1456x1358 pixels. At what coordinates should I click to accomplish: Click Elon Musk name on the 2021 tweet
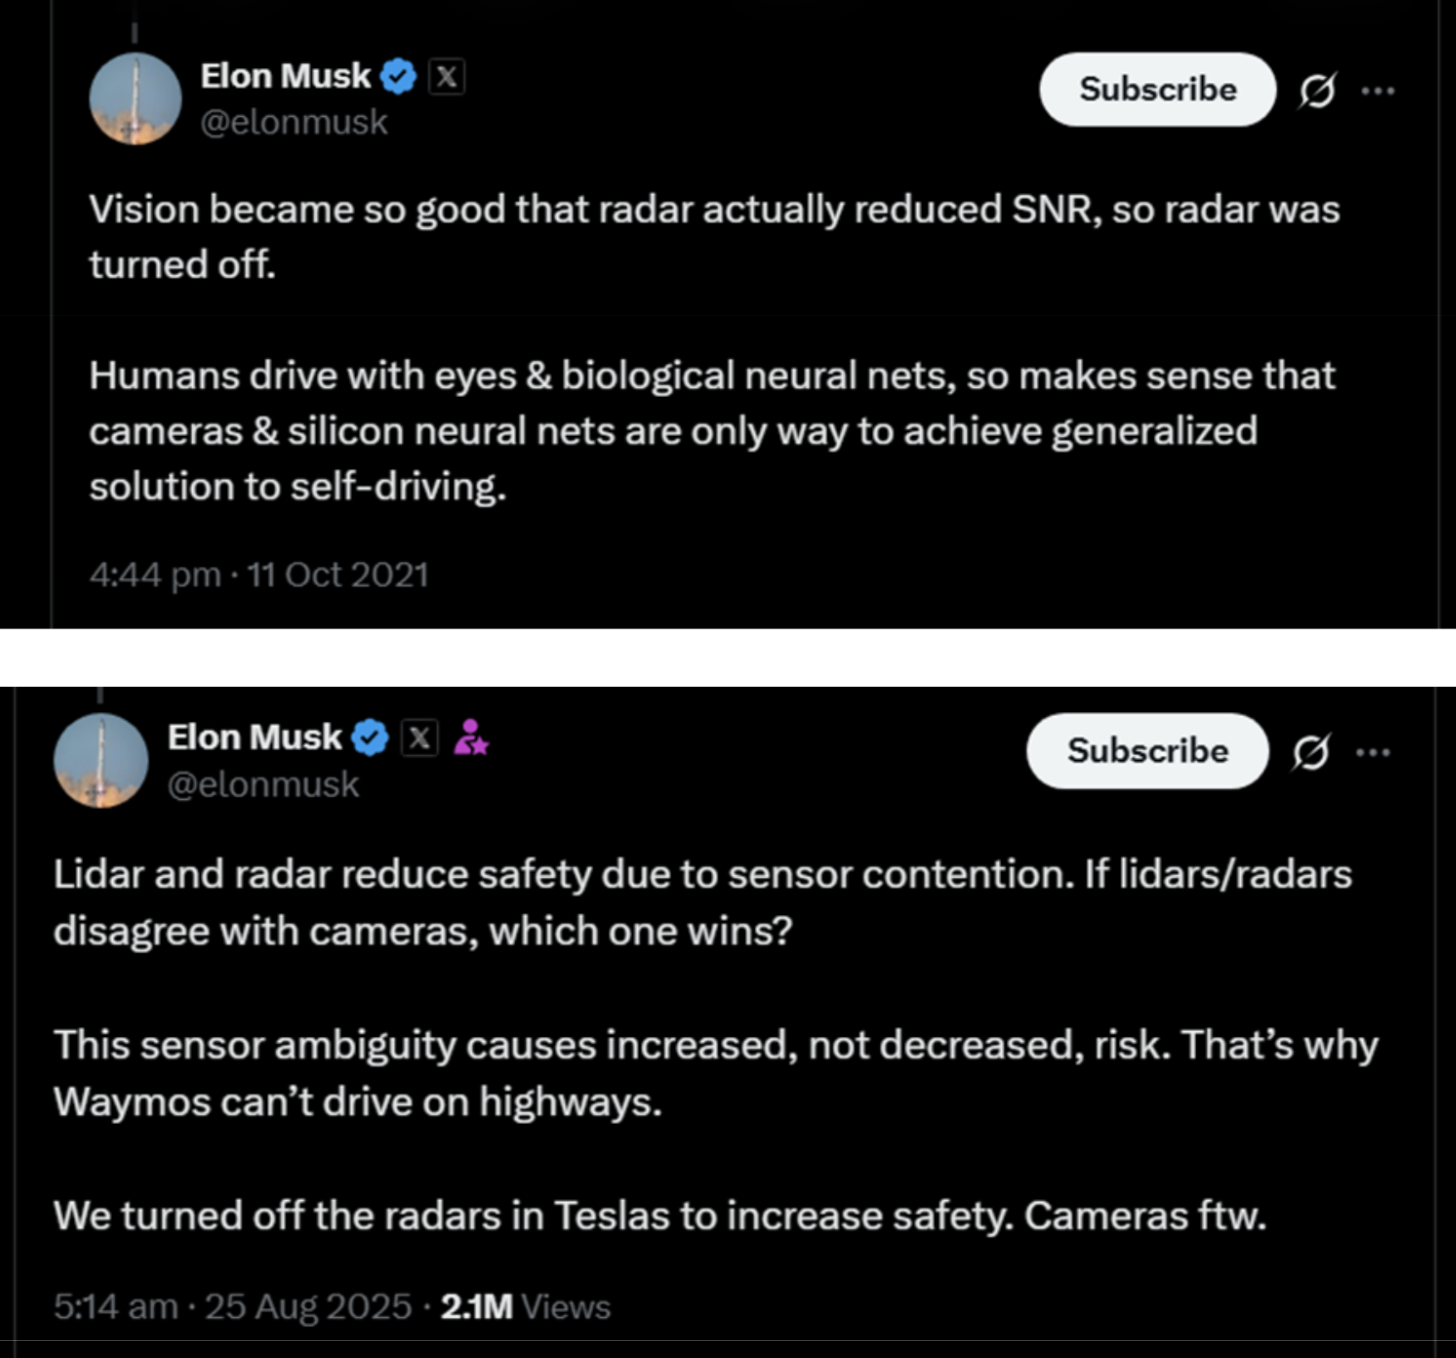(285, 76)
